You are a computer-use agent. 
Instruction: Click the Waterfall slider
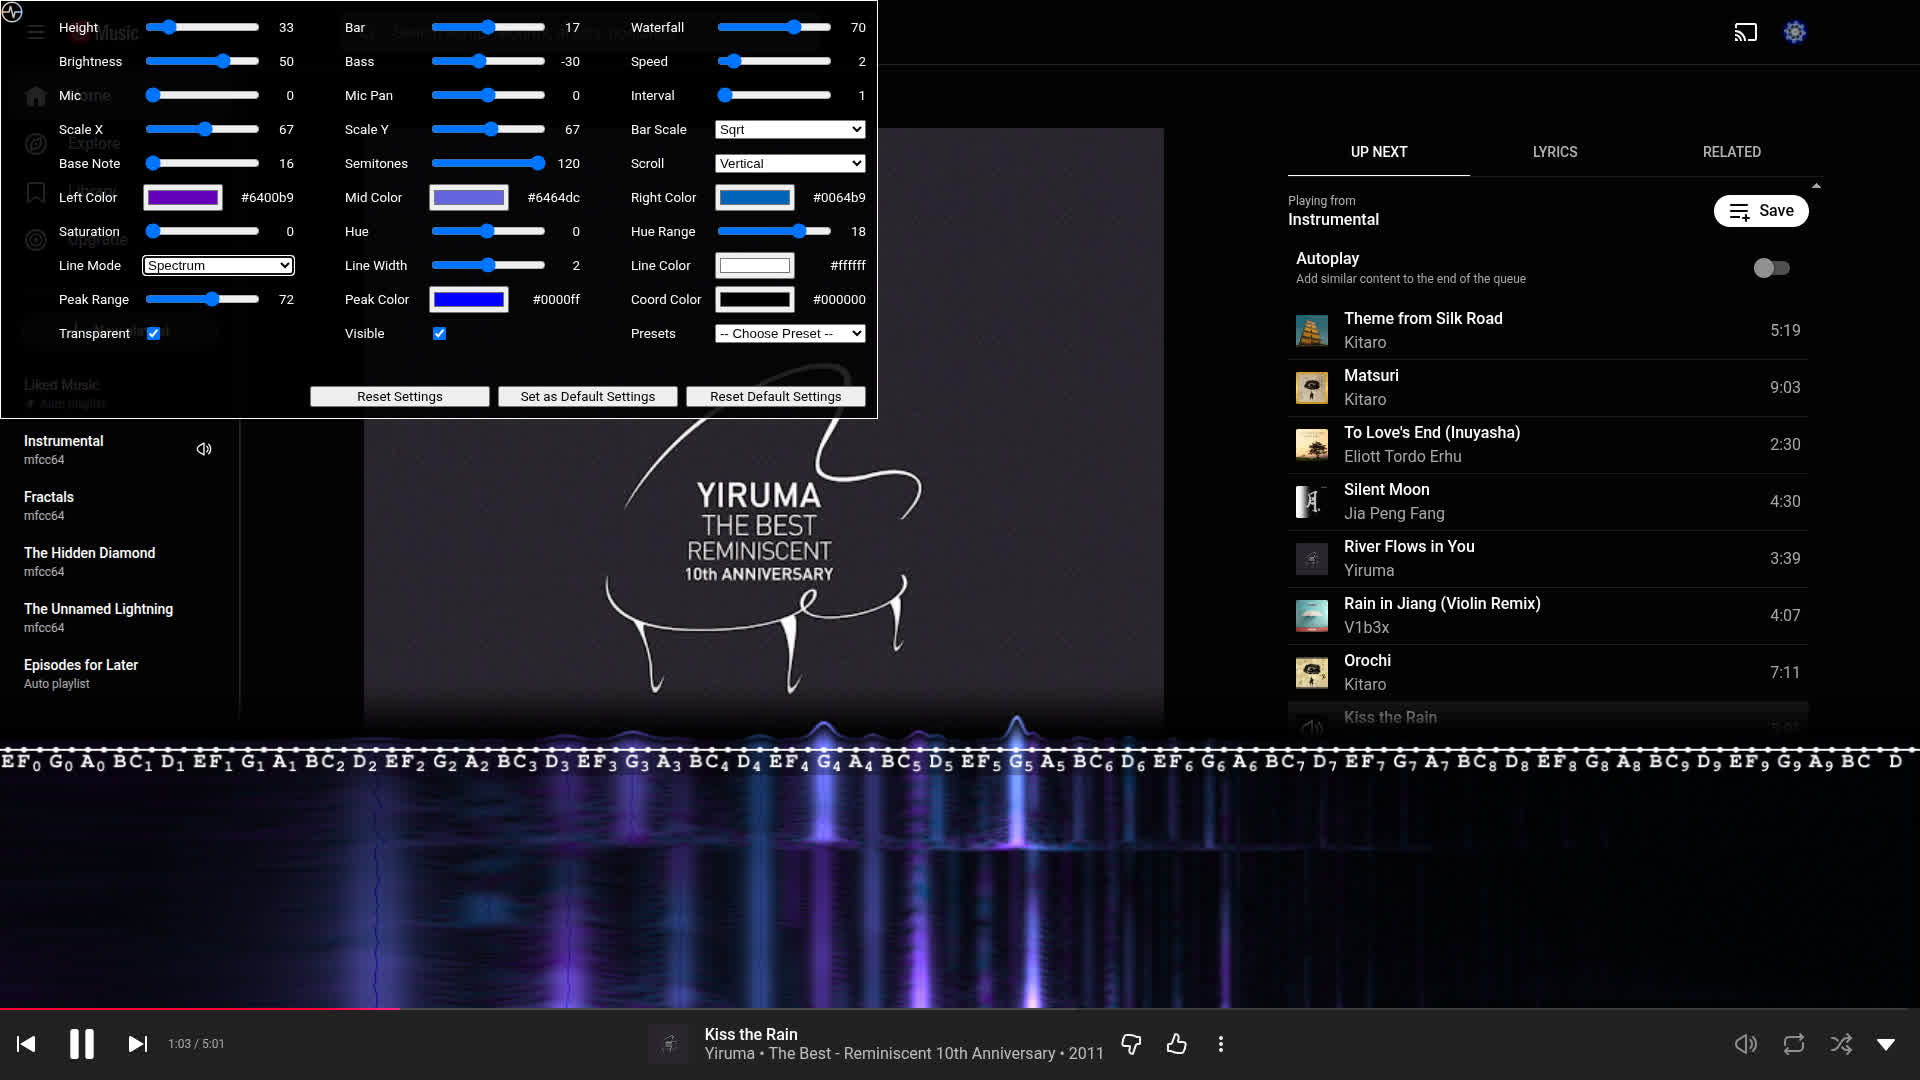774,28
